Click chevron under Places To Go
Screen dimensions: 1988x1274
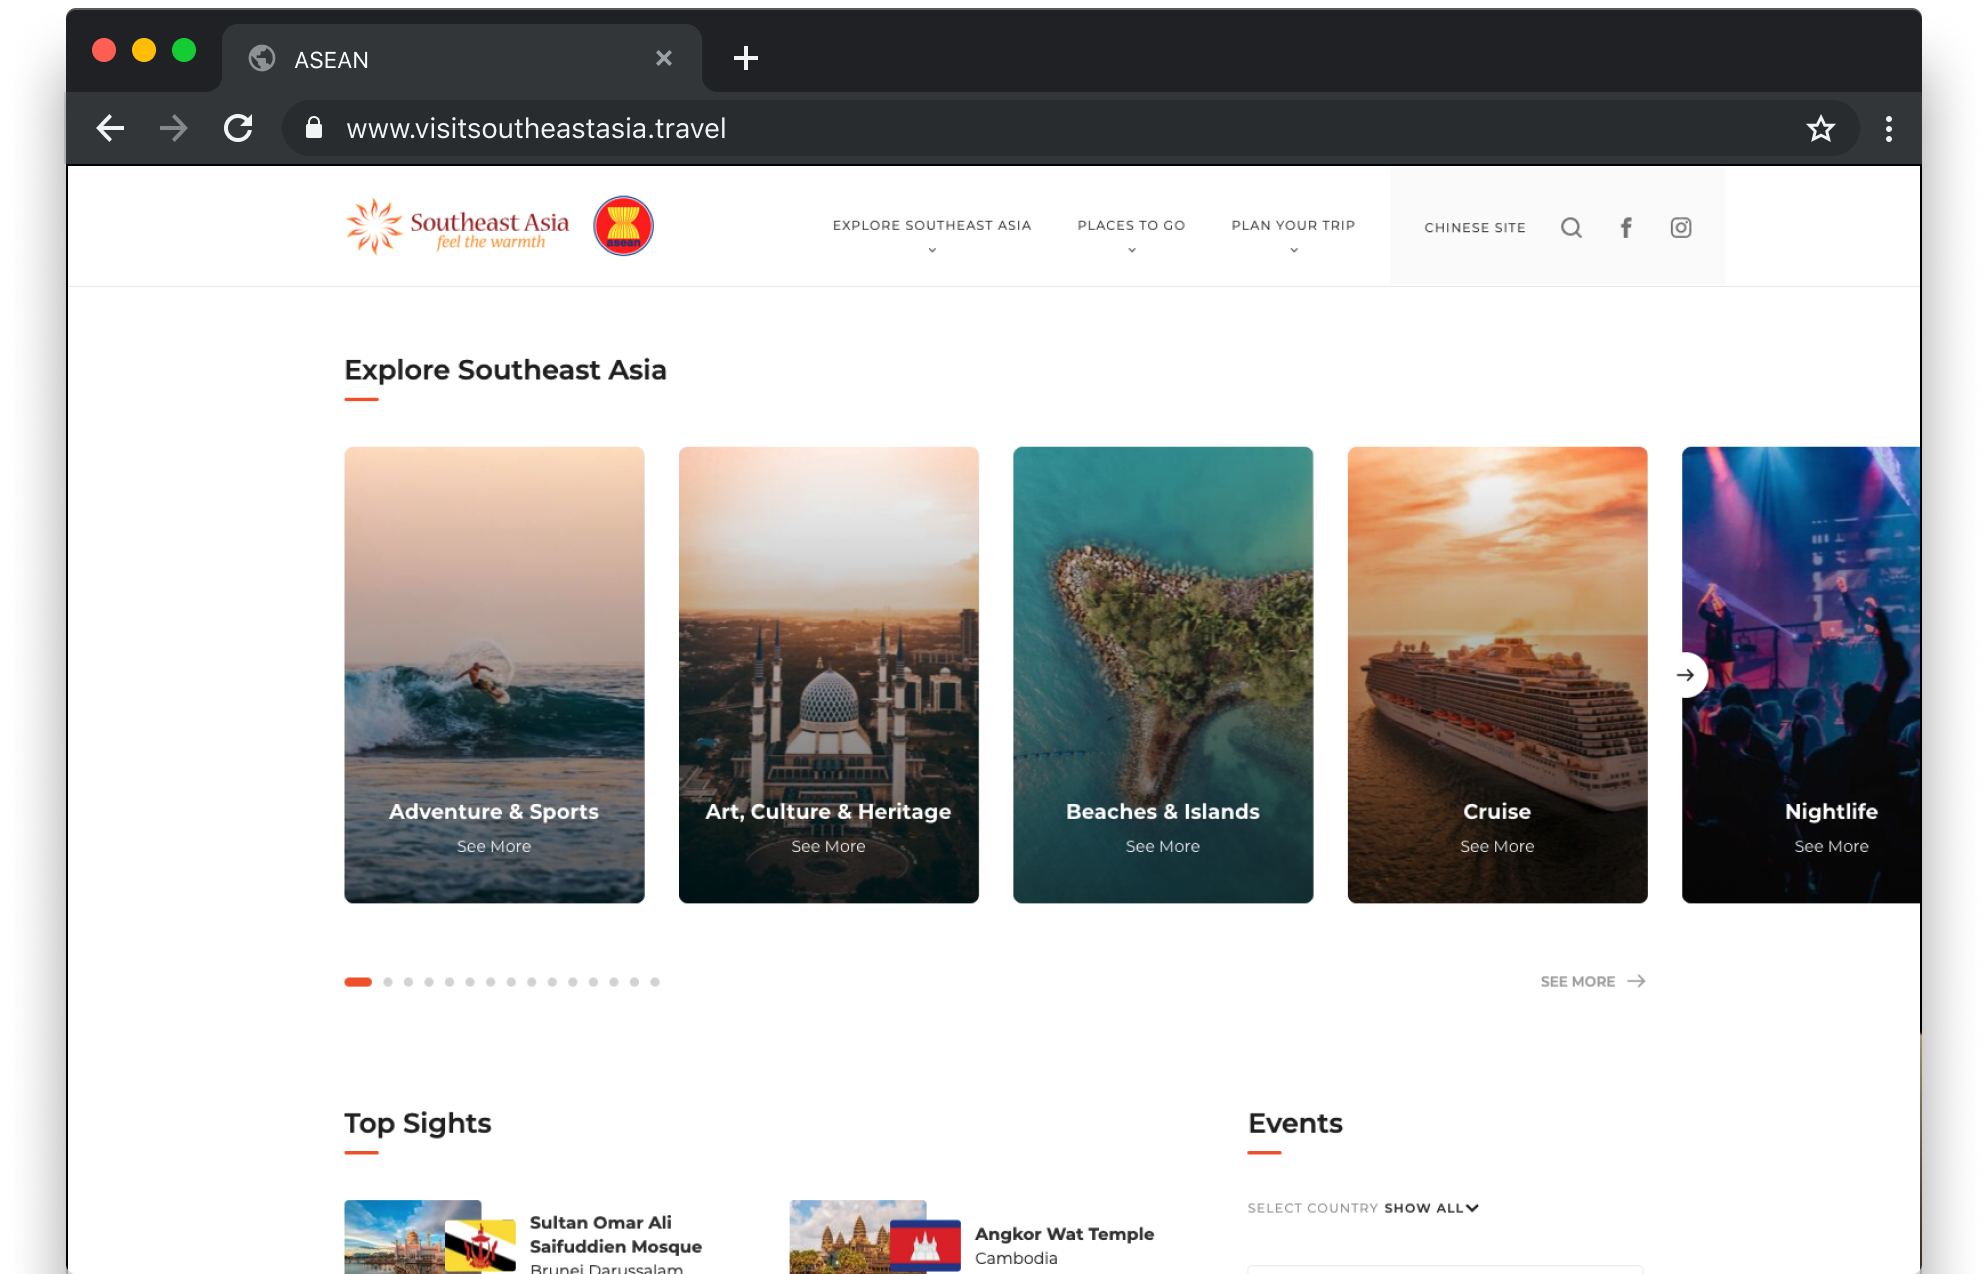(x=1132, y=250)
